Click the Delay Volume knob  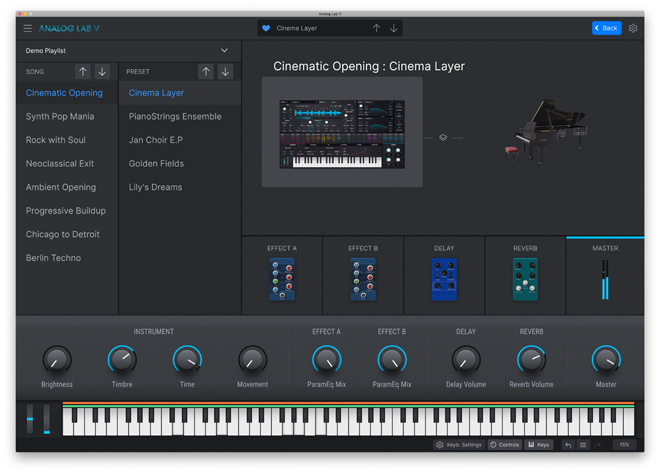point(466,360)
